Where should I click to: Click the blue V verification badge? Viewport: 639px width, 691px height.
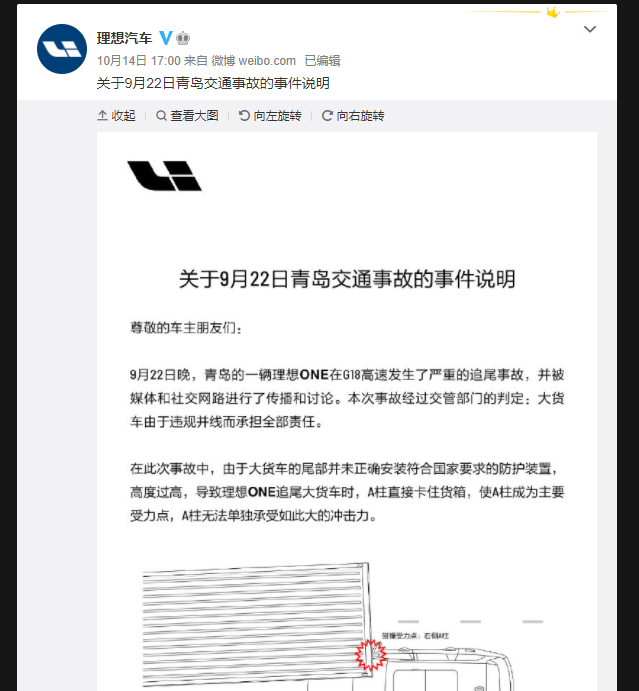point(166,38)
